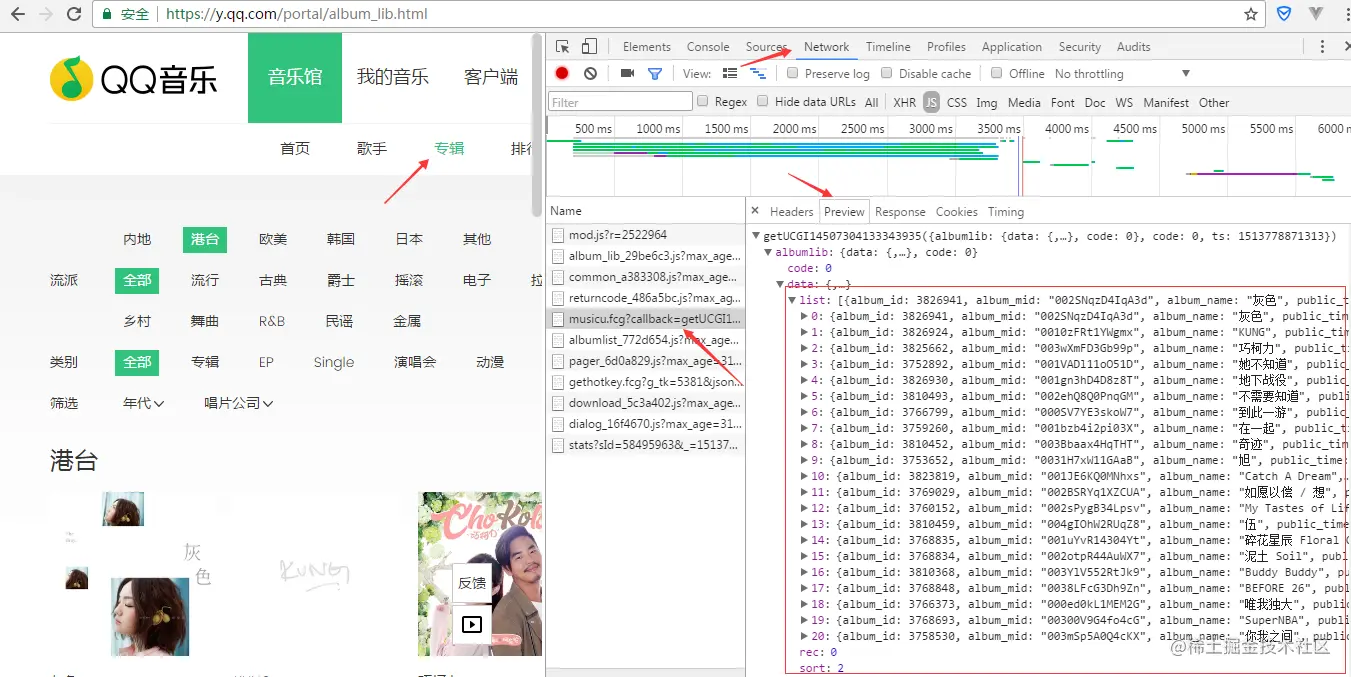Select the 港台 region filter

click(205, 239)
